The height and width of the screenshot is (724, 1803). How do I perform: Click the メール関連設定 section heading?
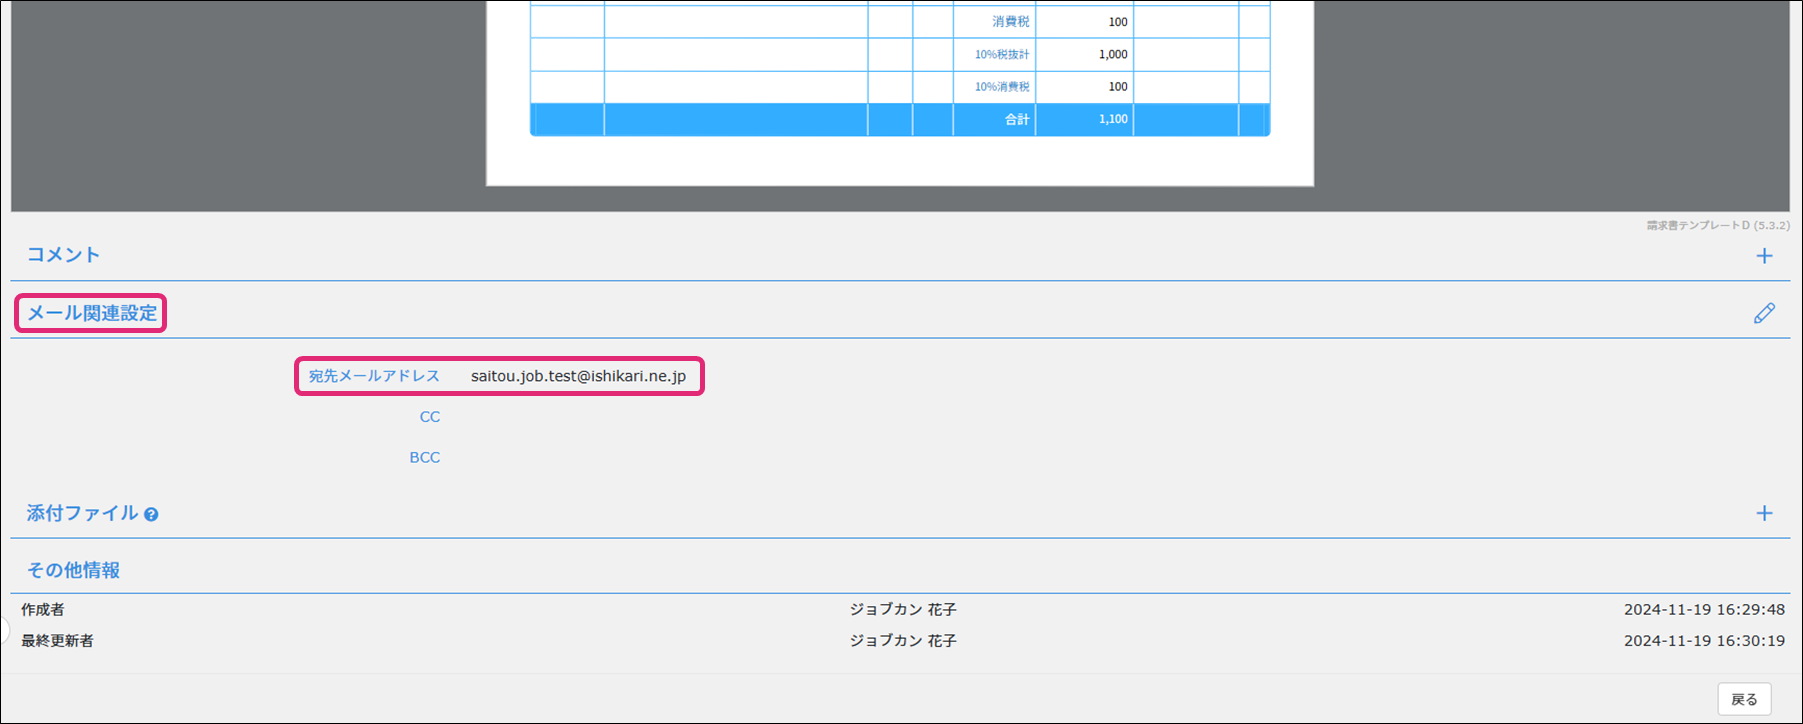[92, 313]
